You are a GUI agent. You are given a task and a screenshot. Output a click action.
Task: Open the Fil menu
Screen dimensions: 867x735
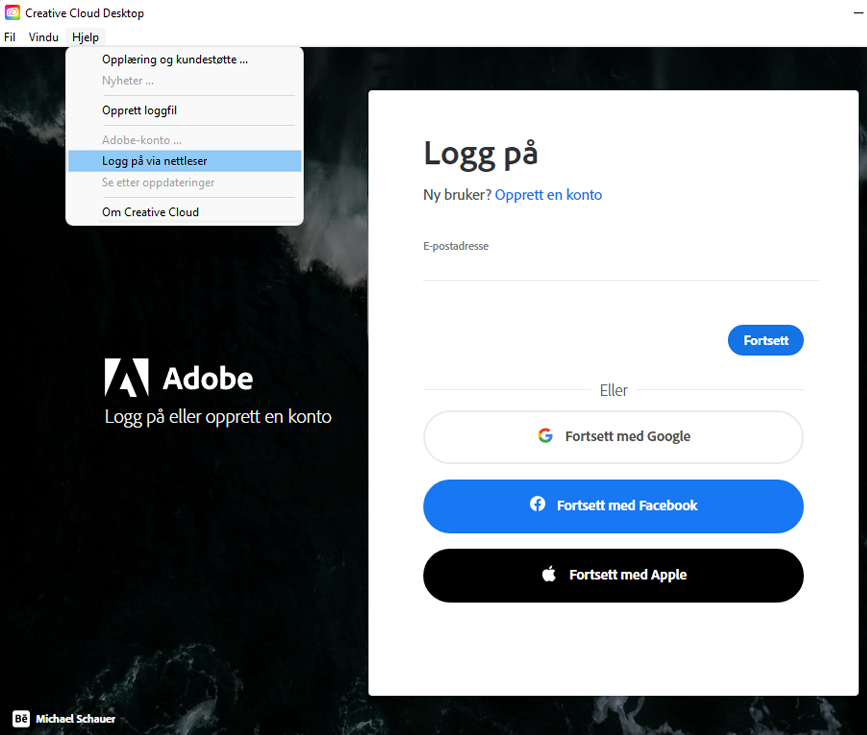tap(10, 37)
